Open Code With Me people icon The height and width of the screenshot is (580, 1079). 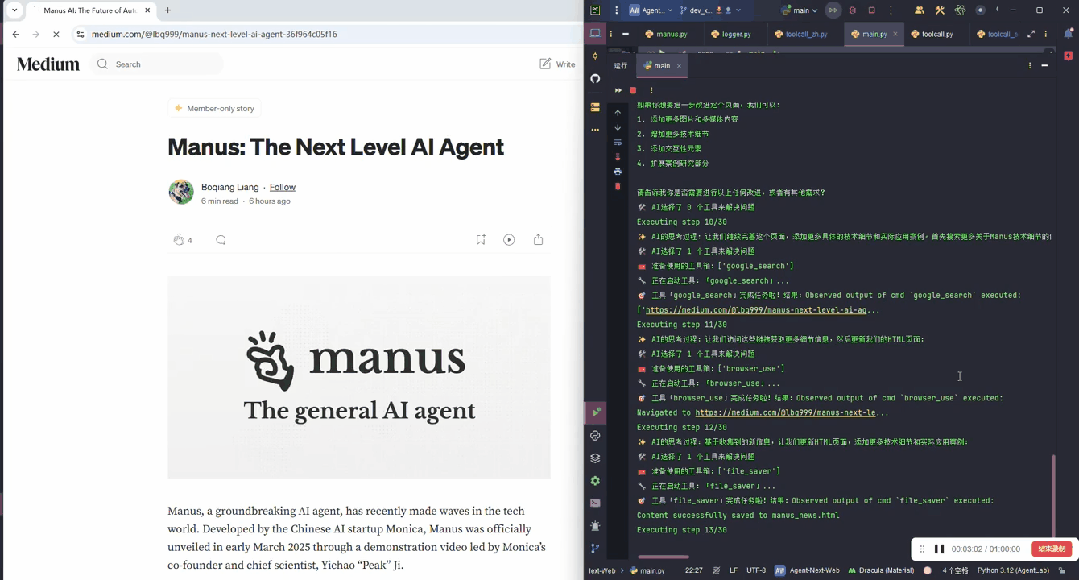(x=919, y=10)
